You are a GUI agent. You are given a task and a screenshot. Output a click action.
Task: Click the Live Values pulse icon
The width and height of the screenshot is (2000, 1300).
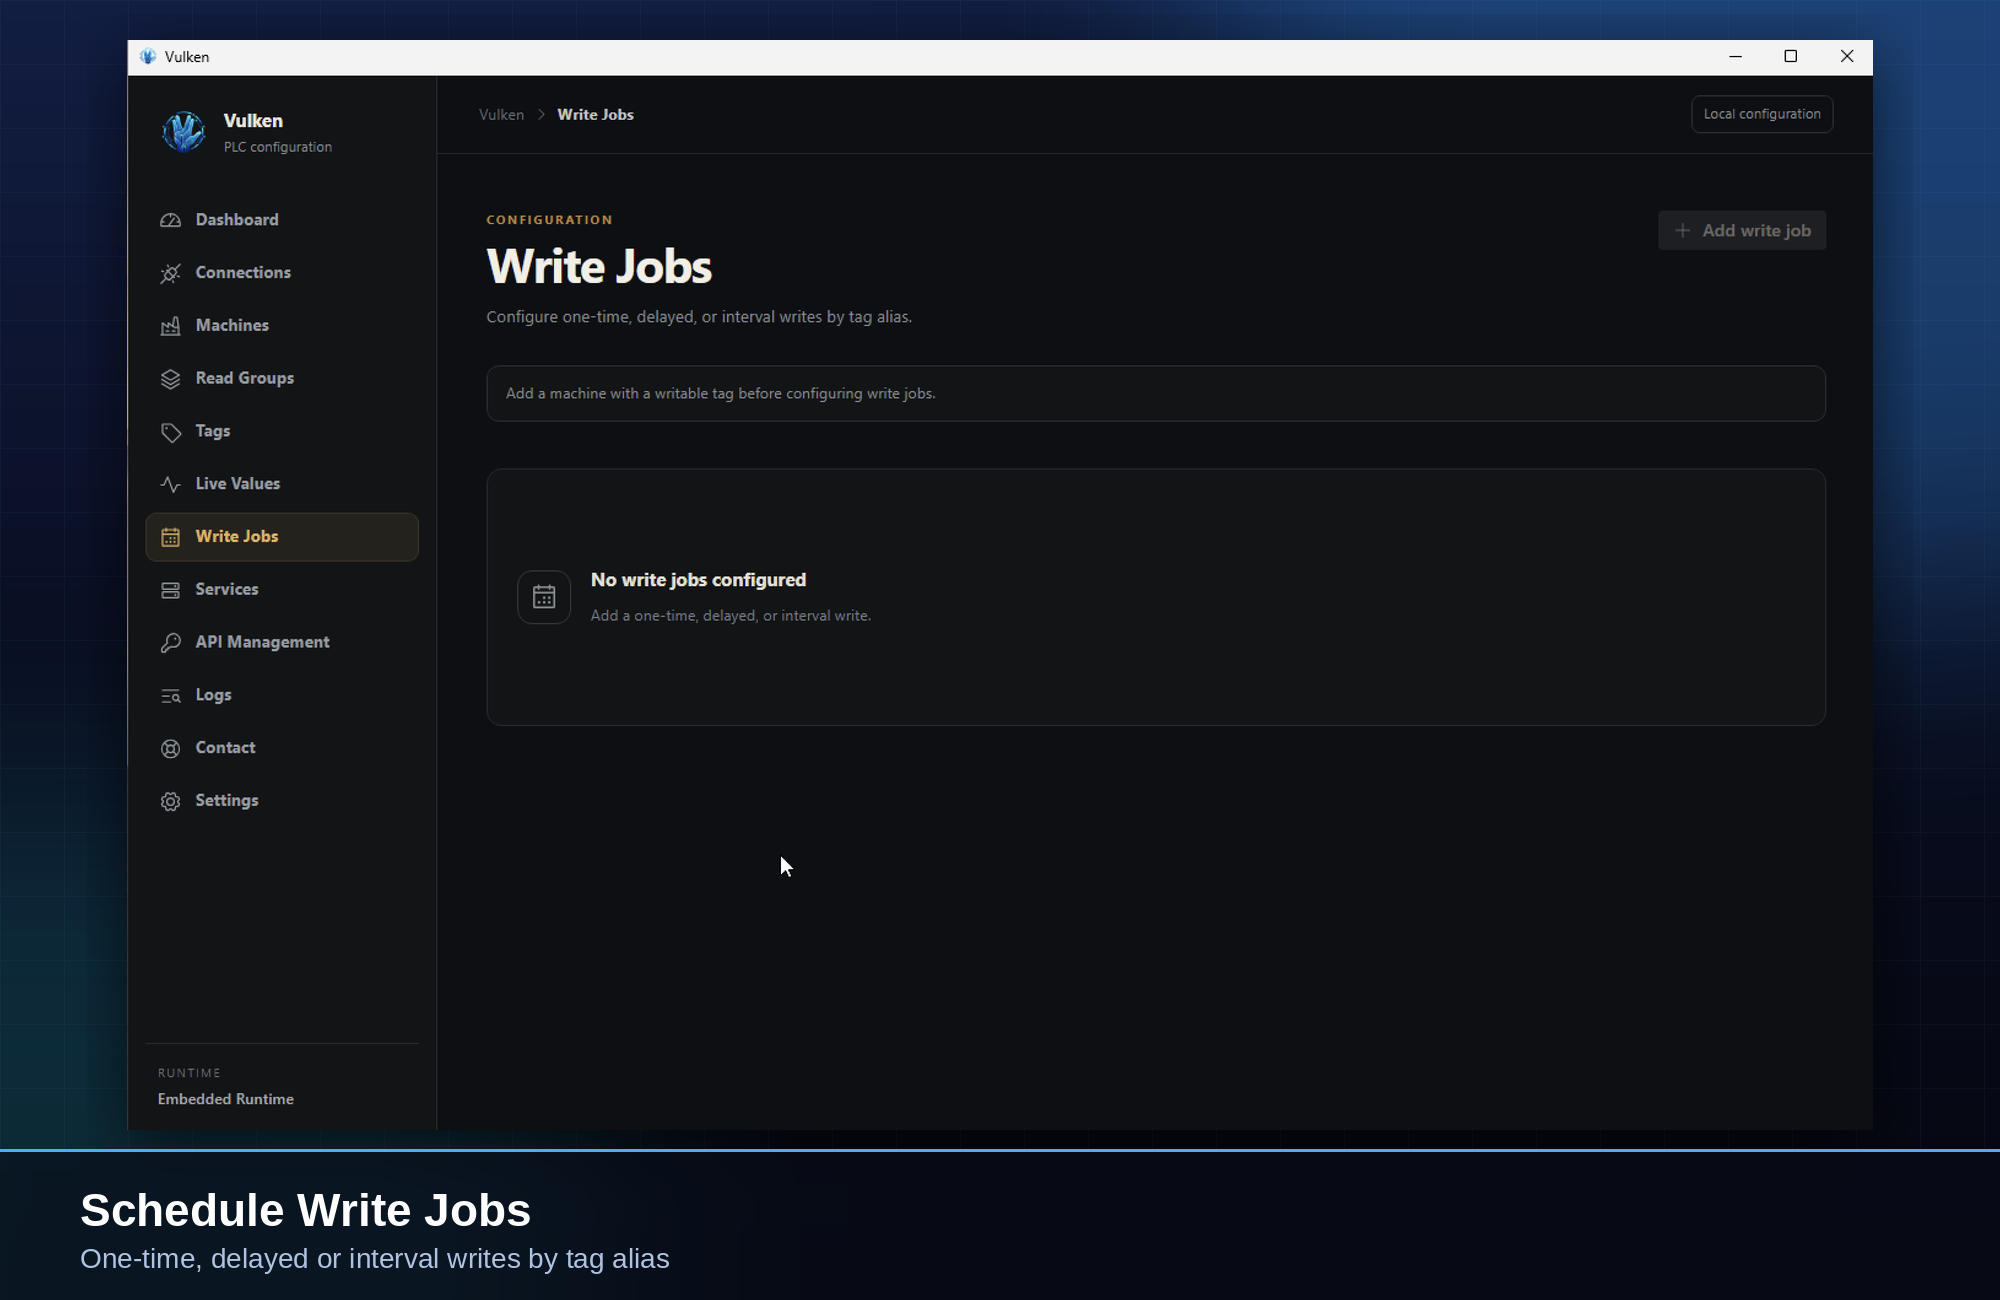coord(171,484)
